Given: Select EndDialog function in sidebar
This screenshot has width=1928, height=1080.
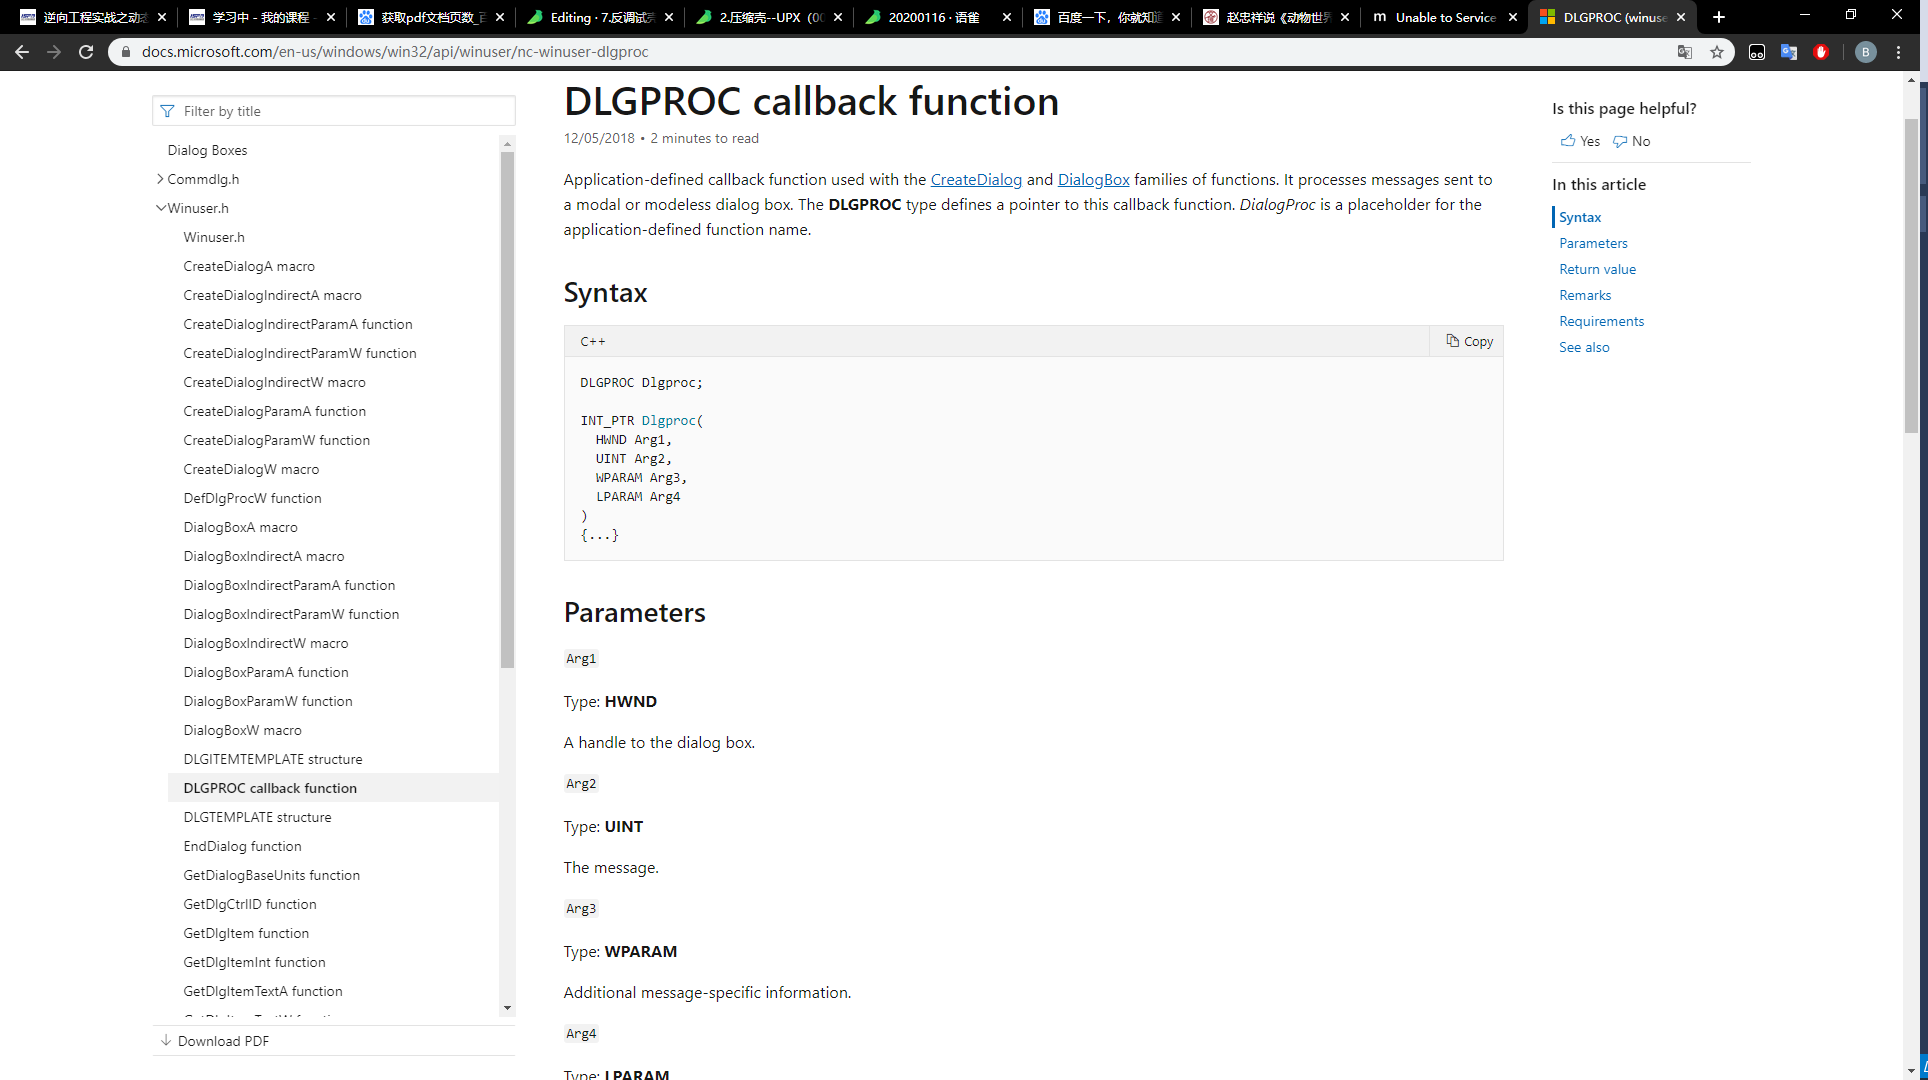Looking at the screenshot, I should [x=242, y=846].
